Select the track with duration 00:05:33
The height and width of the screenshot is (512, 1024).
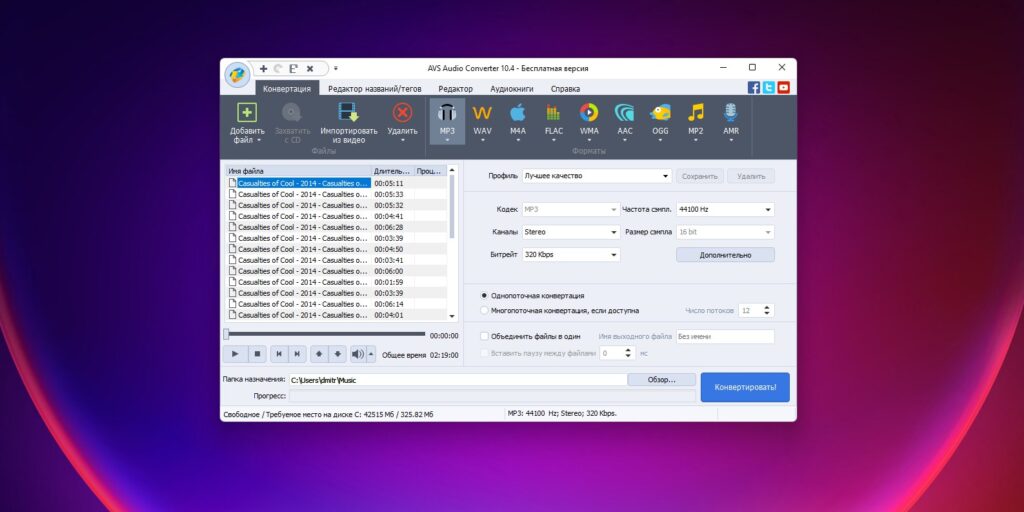(x=337, y=195)
